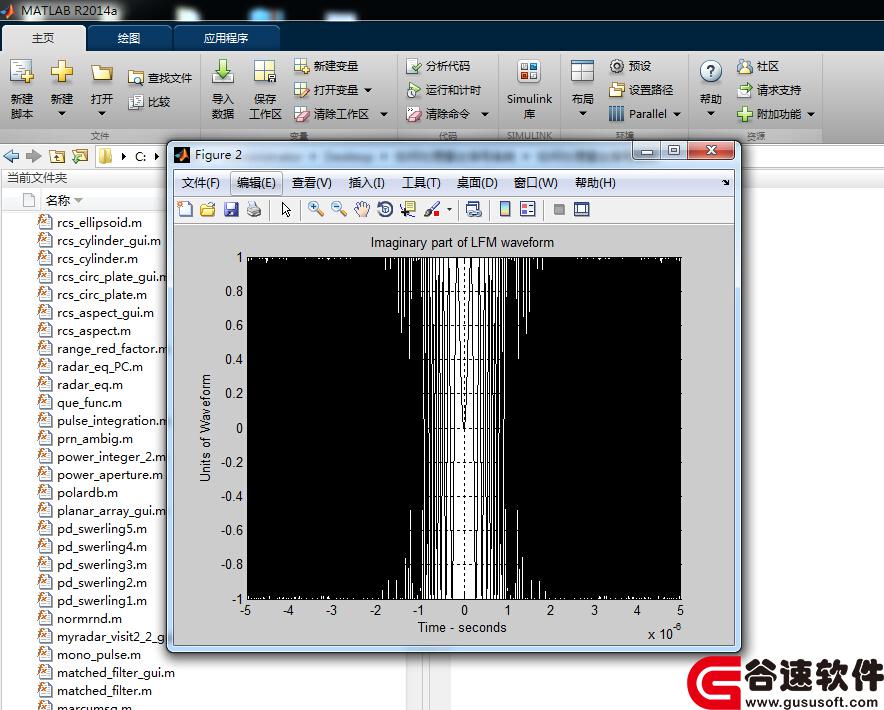Viewport: 884px width, 710px height.
Task: Click 查找文件 (Find Files) in the ribbon
Action: (x=161, y=78)
